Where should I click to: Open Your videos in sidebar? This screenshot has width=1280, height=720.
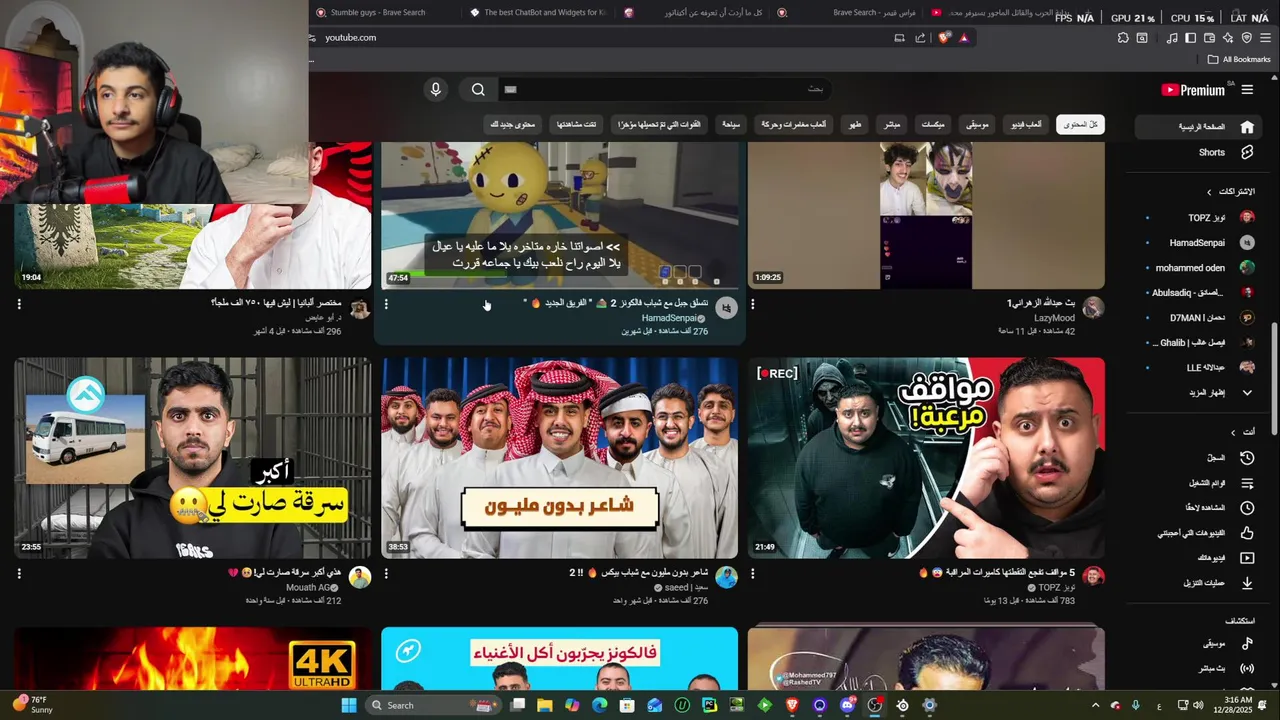pyautogui.click(x=1196, y=558)
